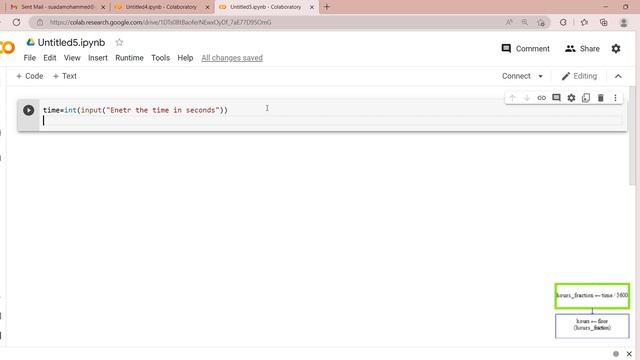Close the bottom status bar

pos(629,354)
